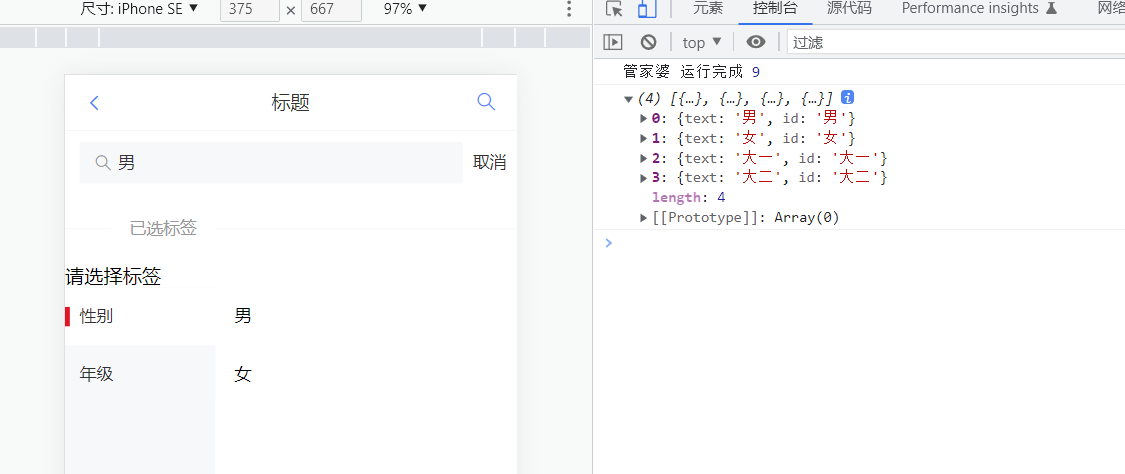Click the 过滤 console filter field
The height and width of the screenshot is (474, 1125).
pyautogui.click(x=950, y=42)
